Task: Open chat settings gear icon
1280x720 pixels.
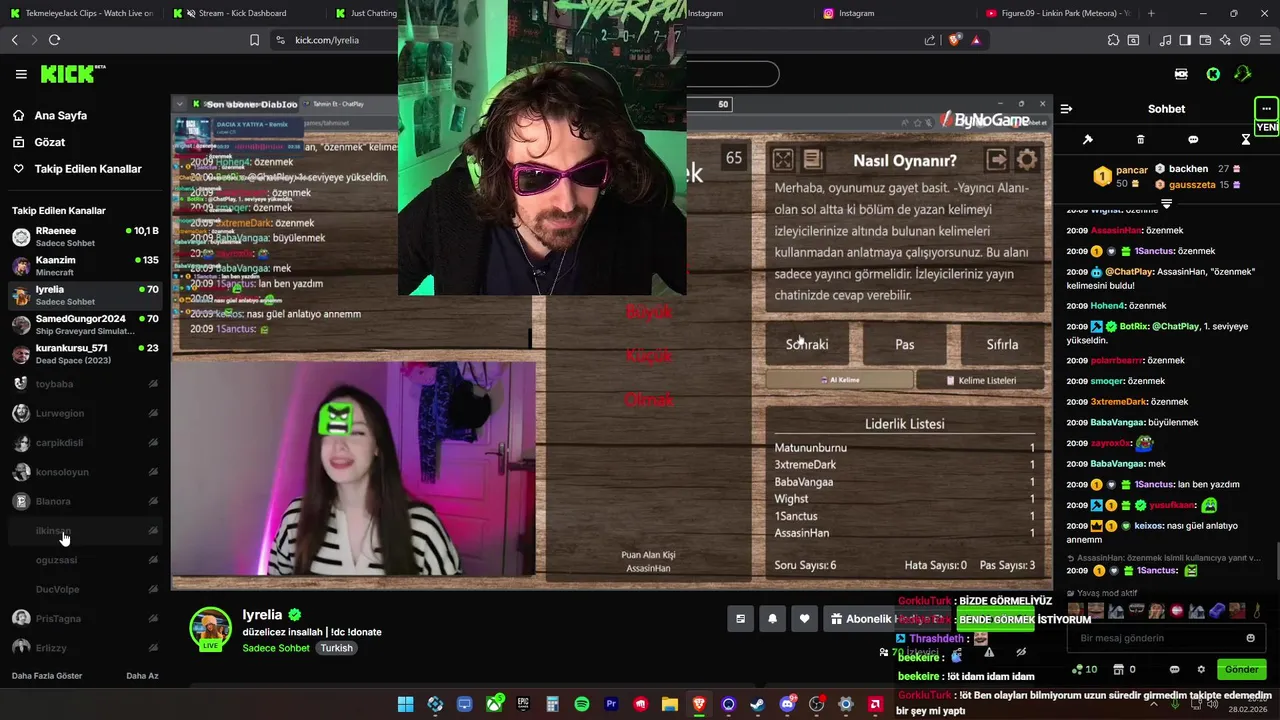Action: (x=1201, y=669)
